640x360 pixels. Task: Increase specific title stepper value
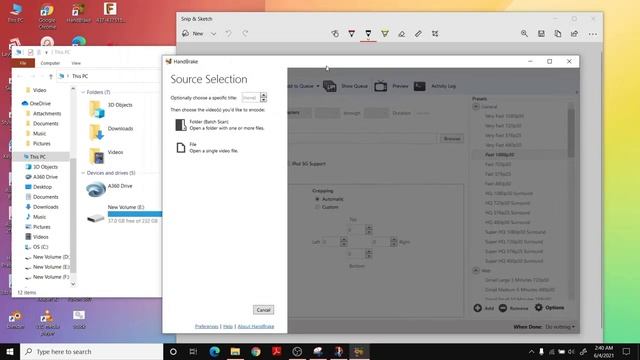[x=263, y=95]
